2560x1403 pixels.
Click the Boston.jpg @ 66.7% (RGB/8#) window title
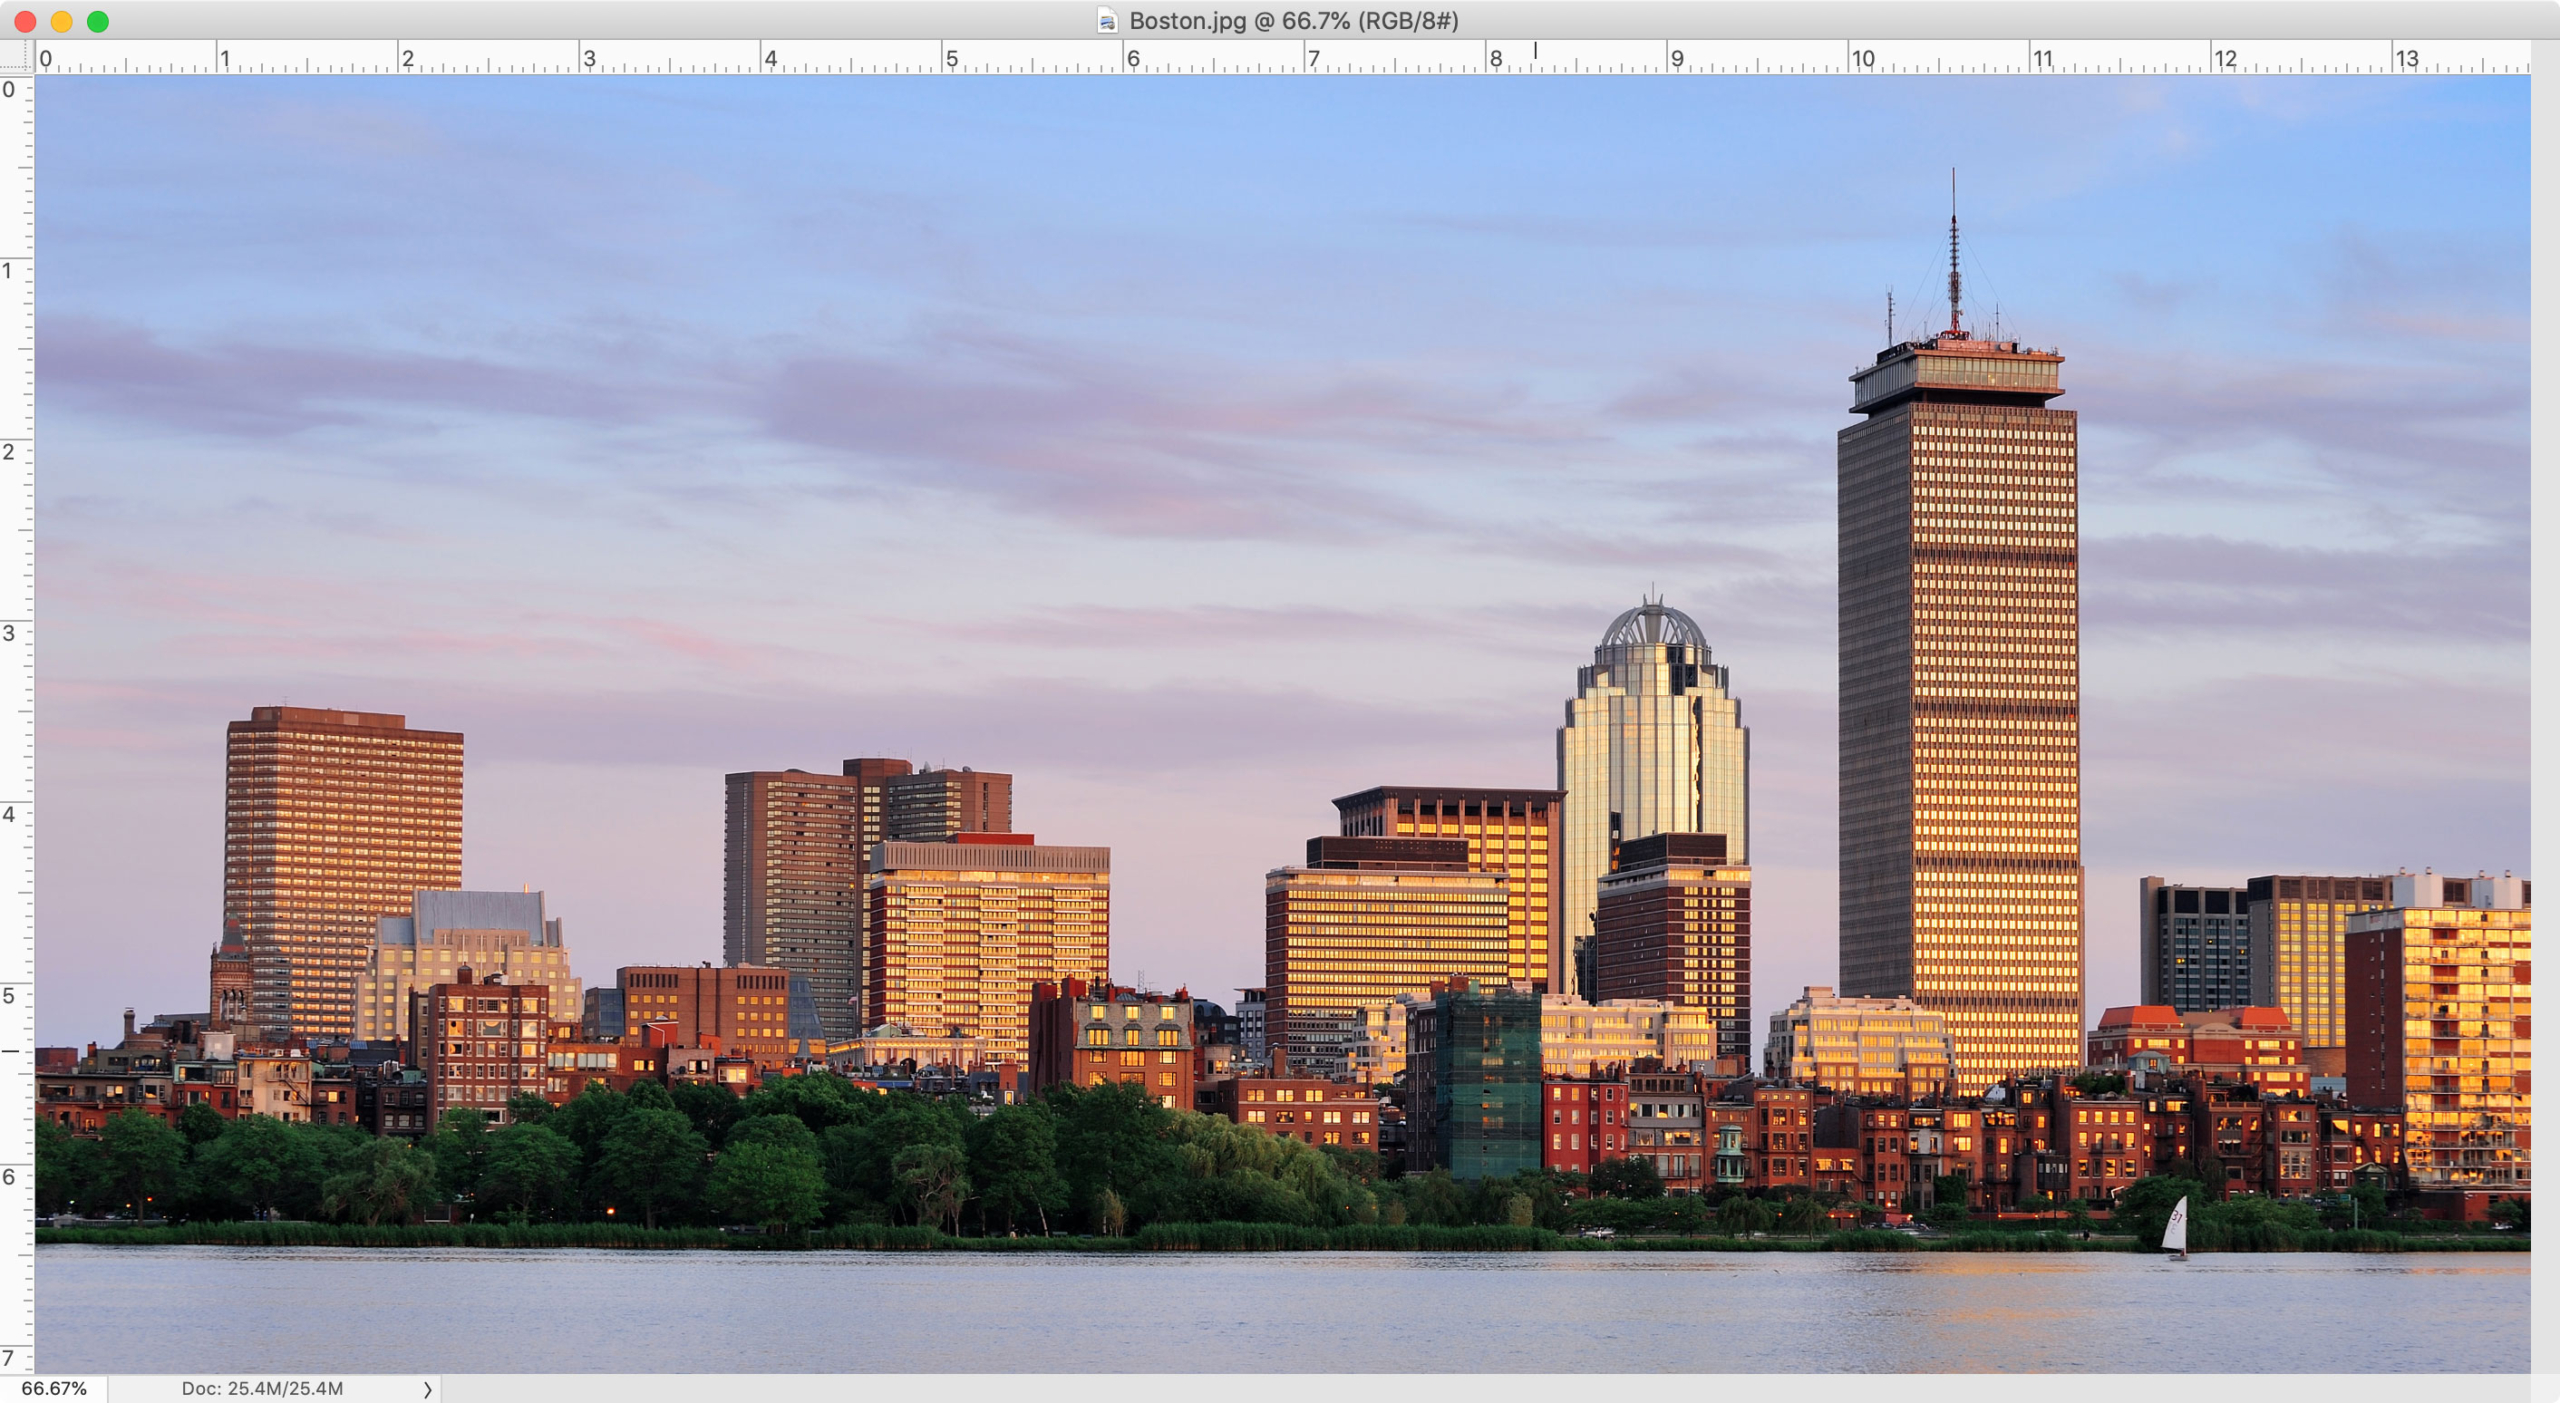[x=1293, y=21]
